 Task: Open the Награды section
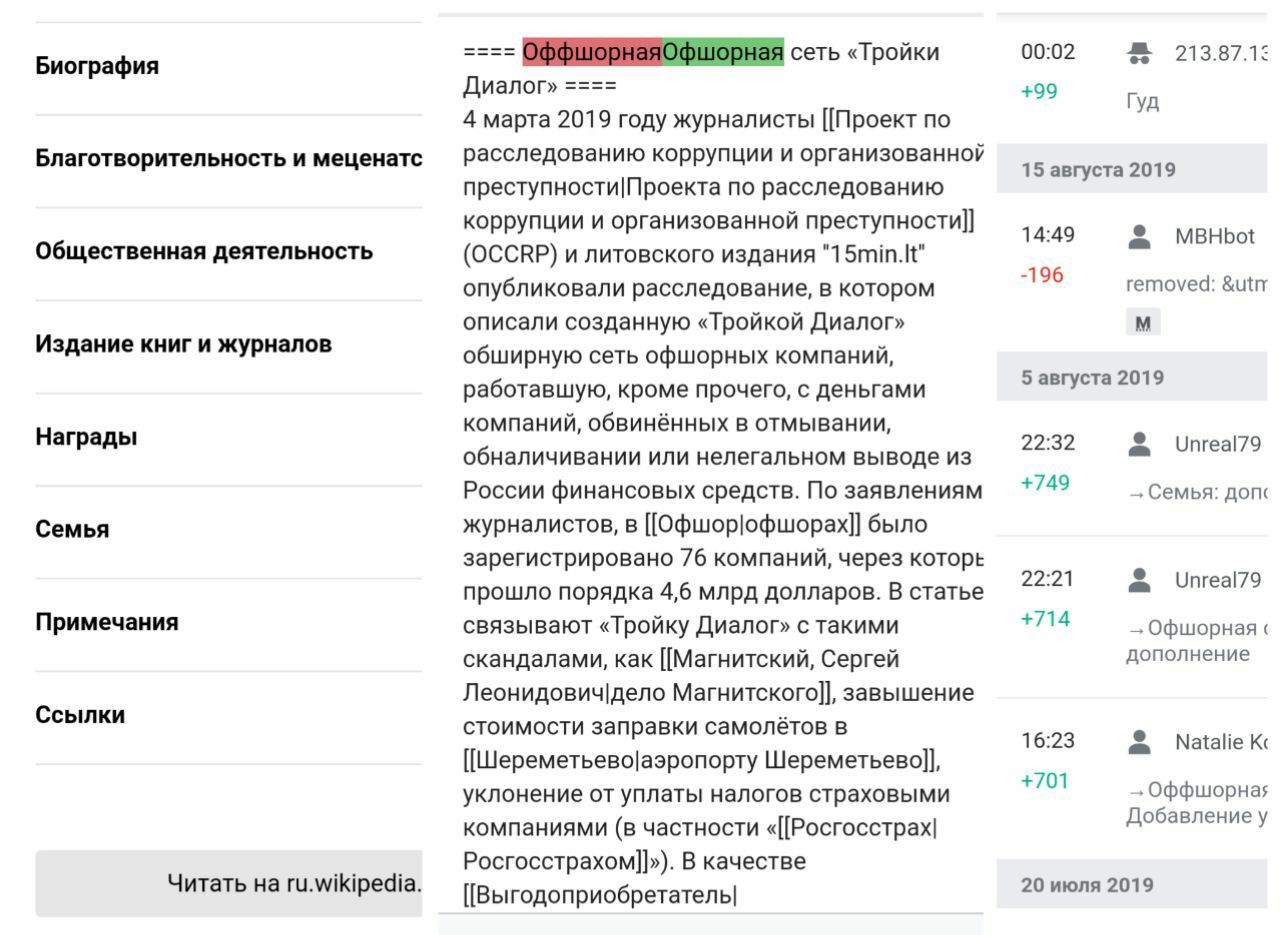[x=229, y=438]
